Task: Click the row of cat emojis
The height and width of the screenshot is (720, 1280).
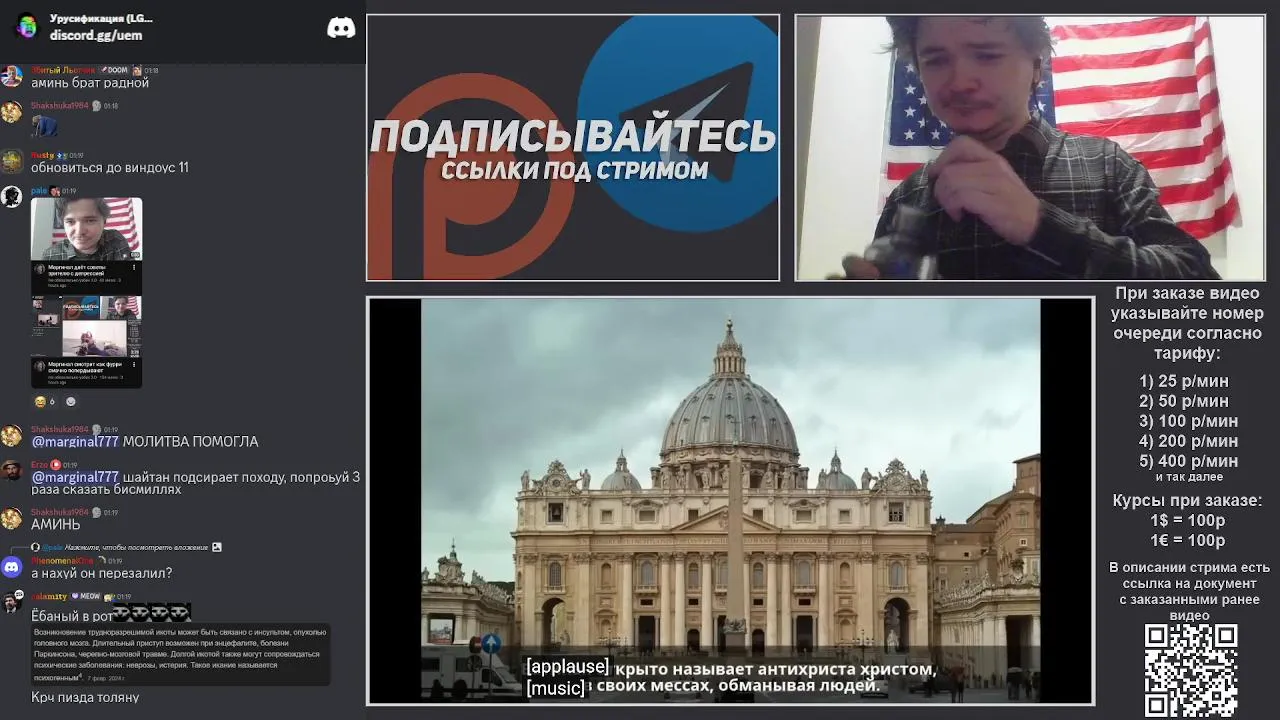Action: pyautogui.click(x=152, y=613)
